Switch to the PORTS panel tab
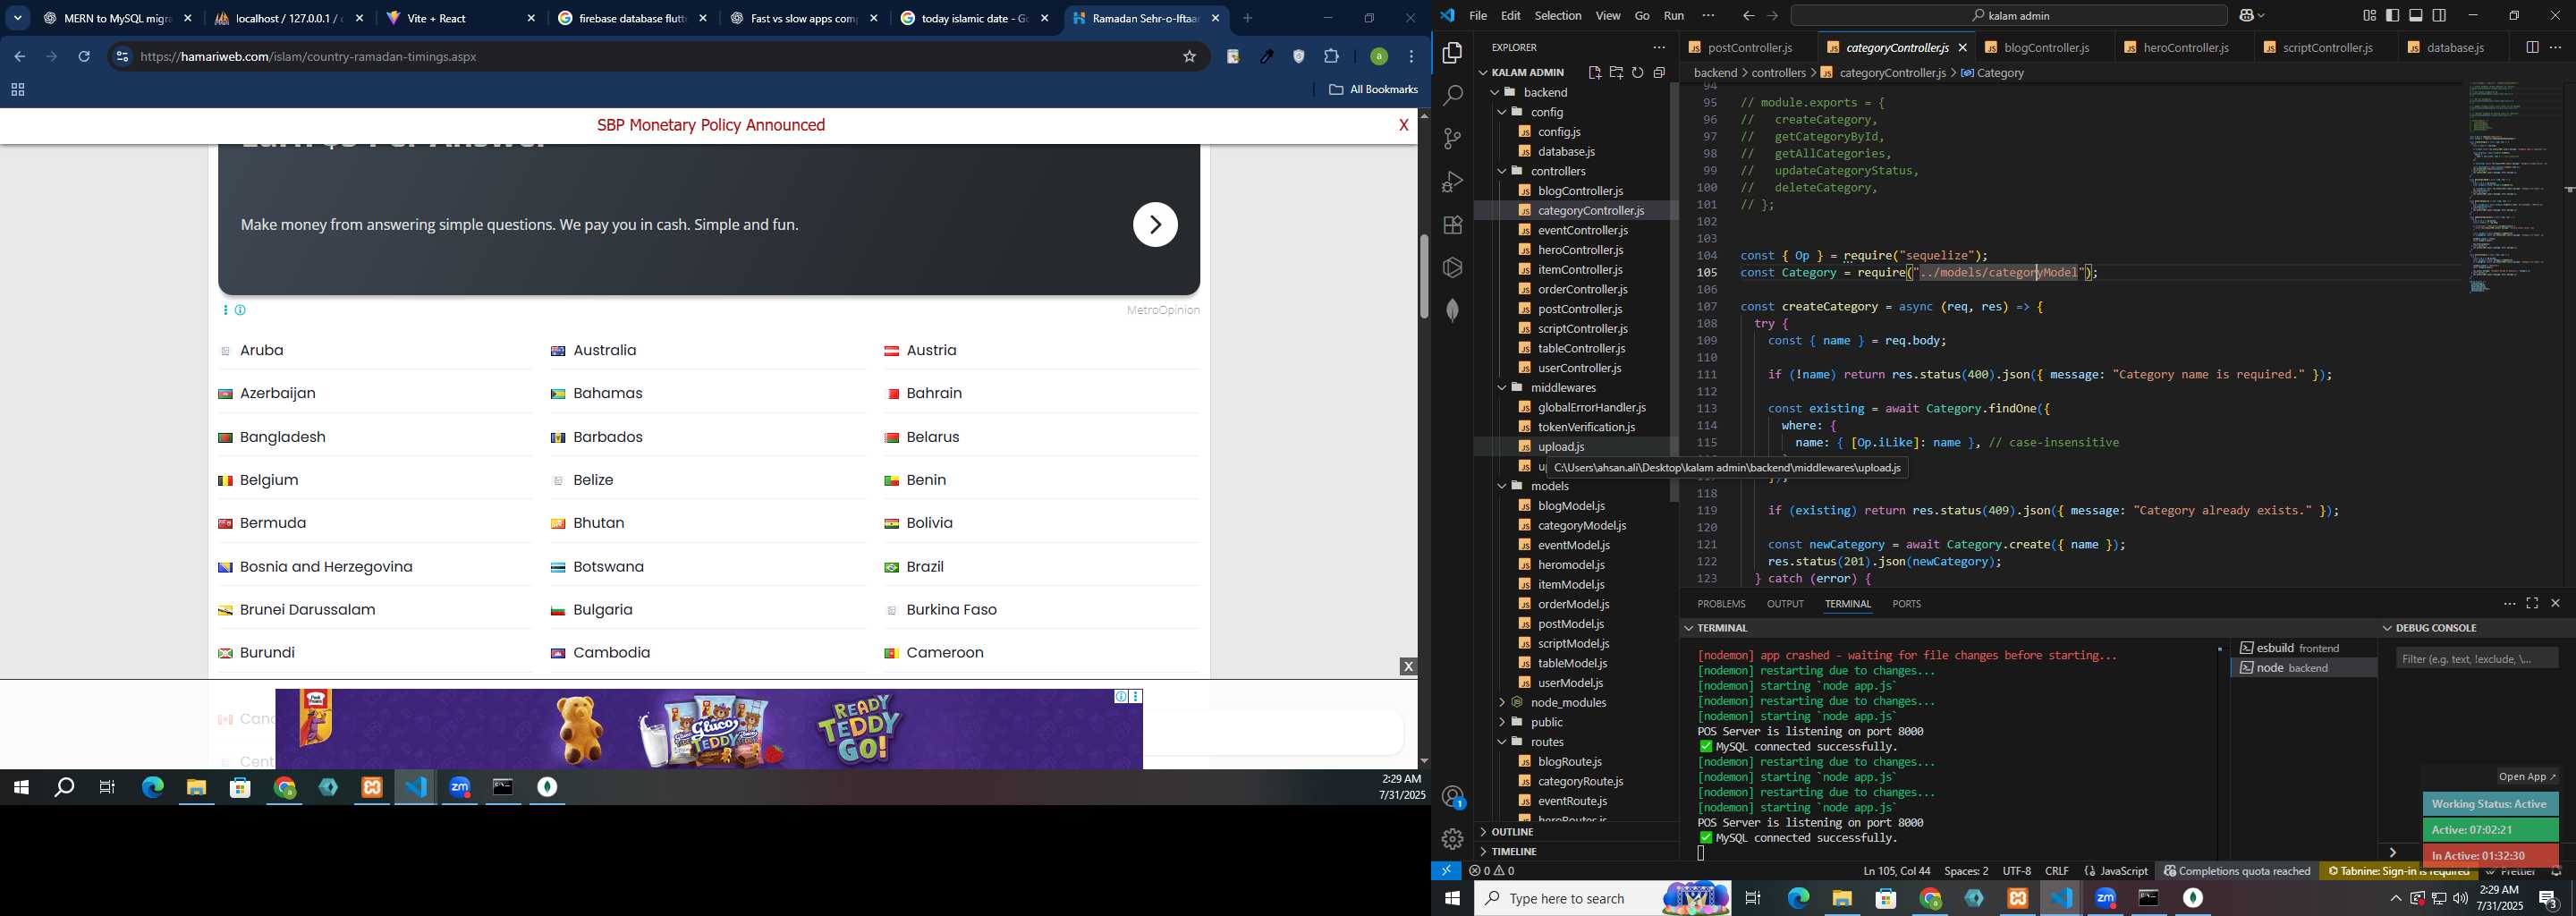 point(1906,604)
